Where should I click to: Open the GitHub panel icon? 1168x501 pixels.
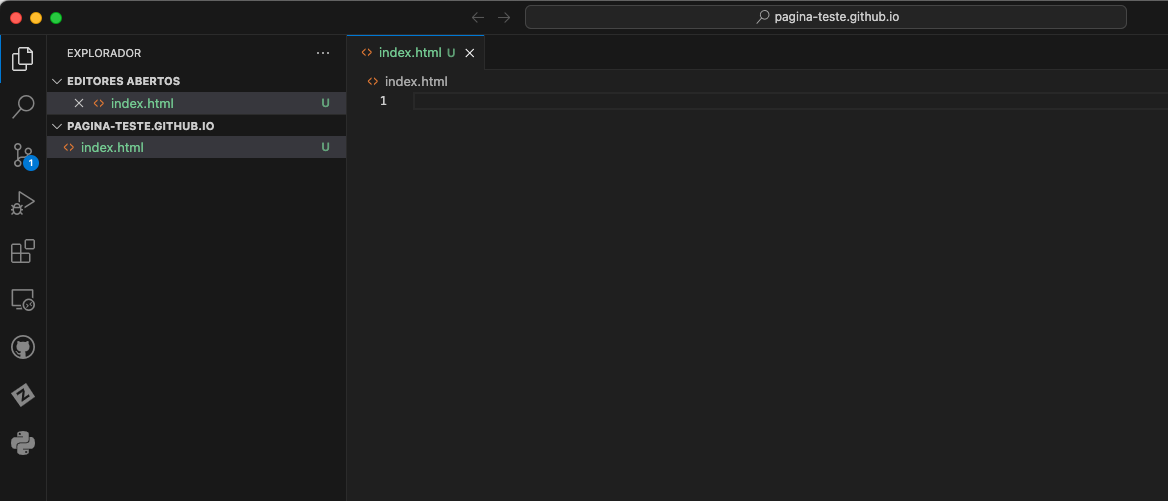(22, 347)
